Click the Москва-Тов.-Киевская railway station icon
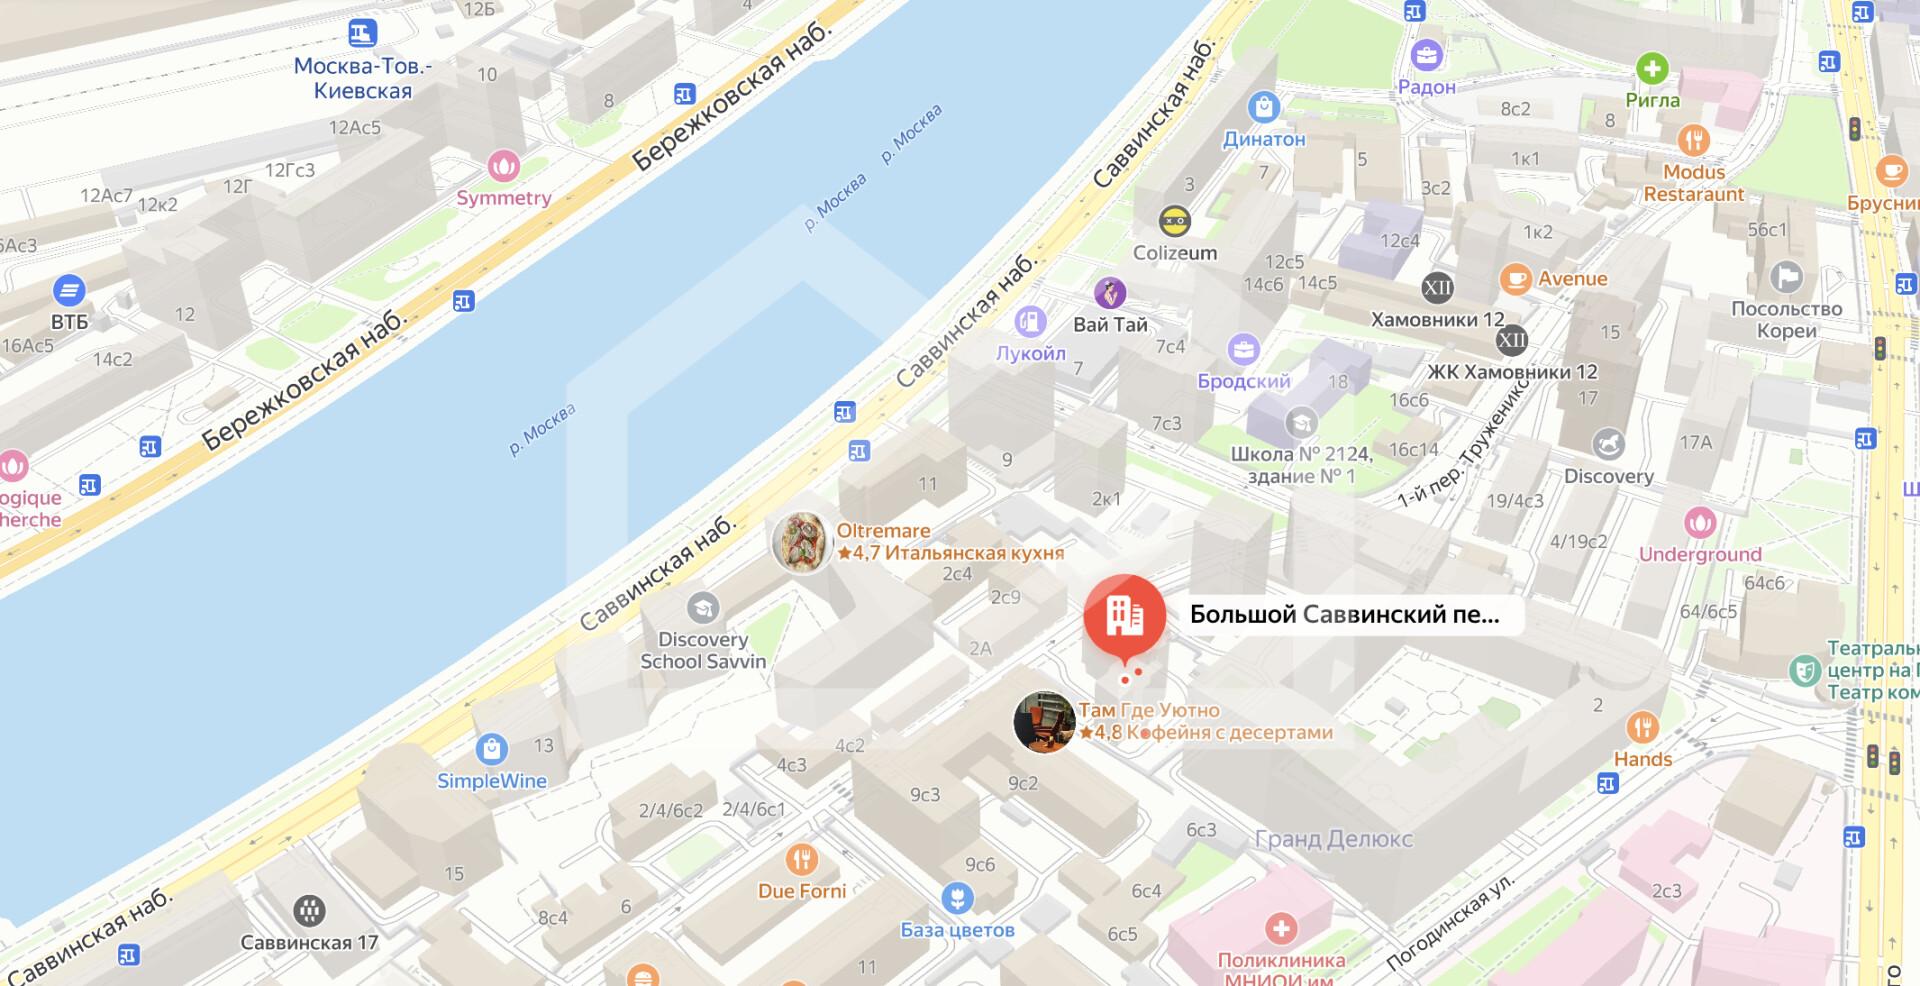Image resolution: width=1920 pixels, height=986 pixels. (362, 33)
